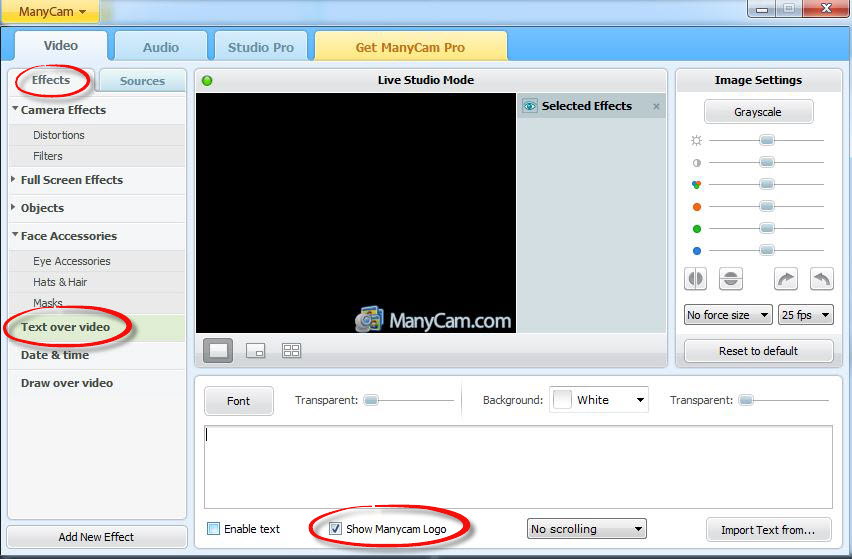This screenshot has height=559, width=852.
Task: Open Background color White dropdown
Action: 599,400
